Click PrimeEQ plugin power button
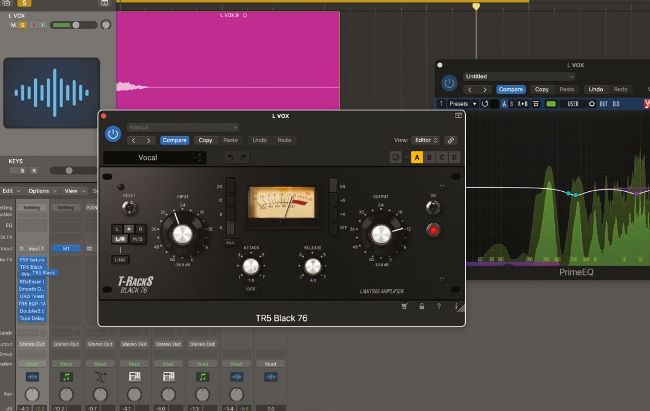The image size is (650, 411). (x=450, y=82)
